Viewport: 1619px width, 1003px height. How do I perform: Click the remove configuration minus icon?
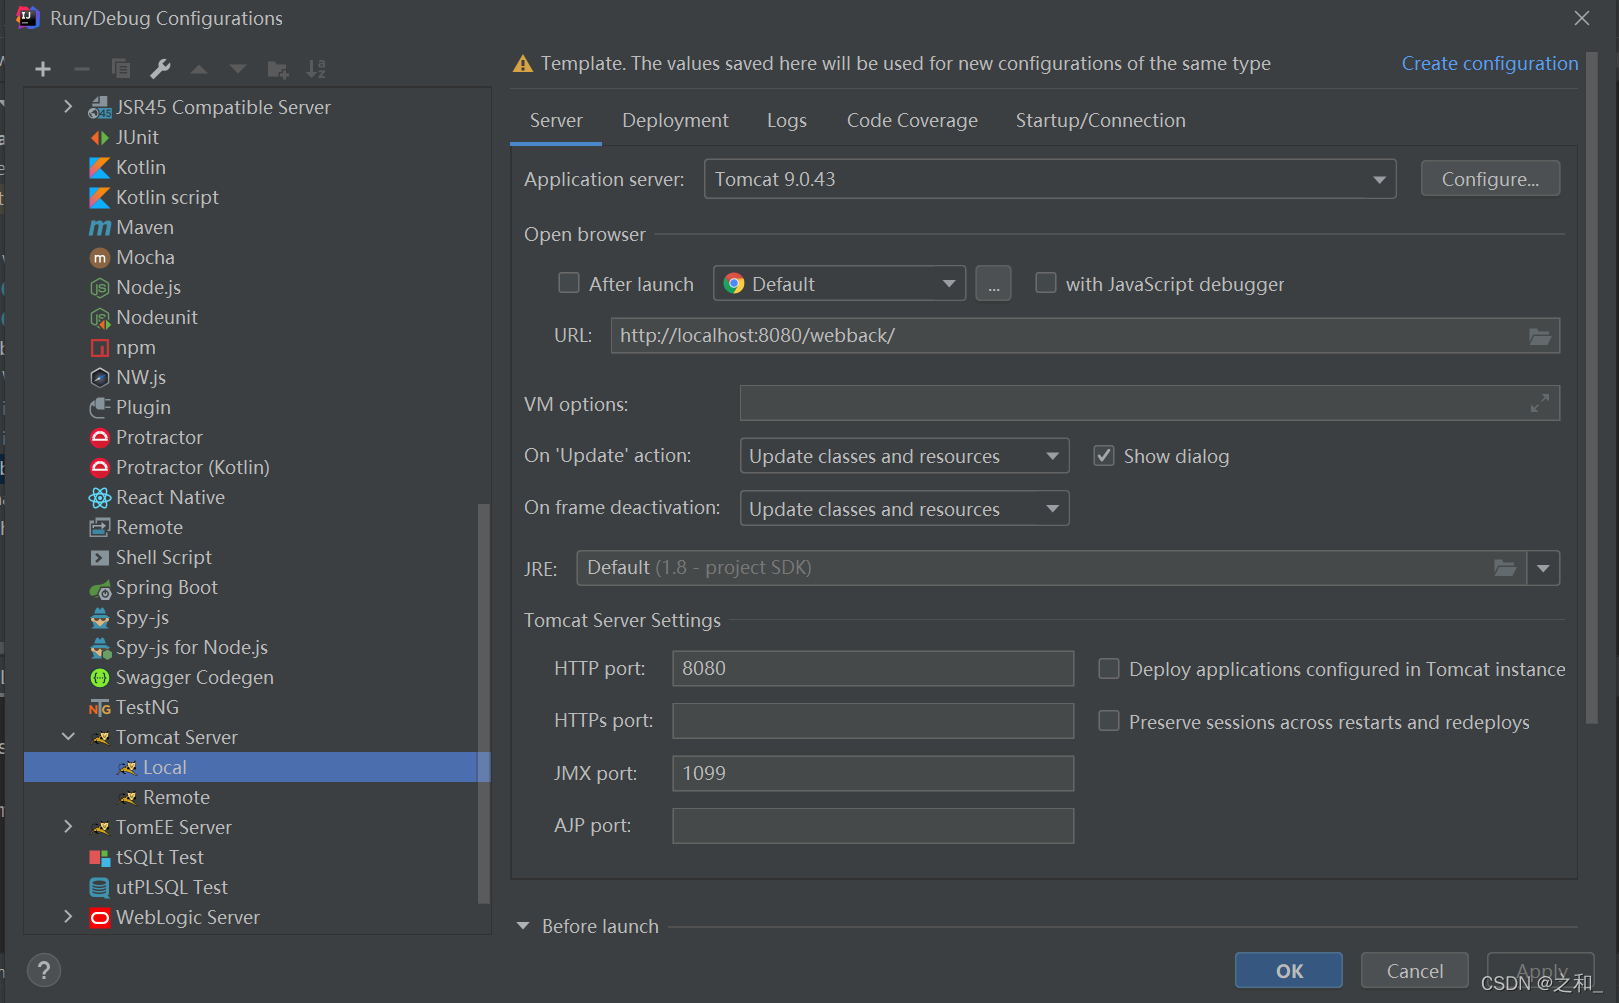coord(82,69)
